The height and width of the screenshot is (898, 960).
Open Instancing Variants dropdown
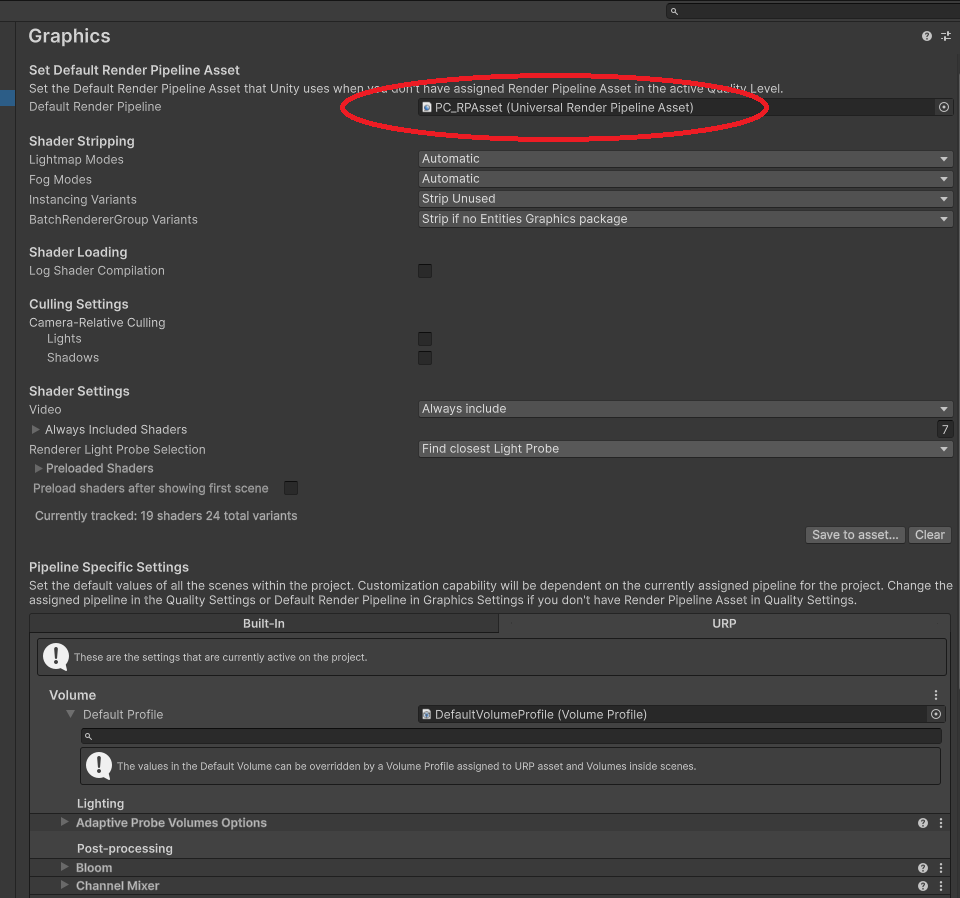pos(684,199)
